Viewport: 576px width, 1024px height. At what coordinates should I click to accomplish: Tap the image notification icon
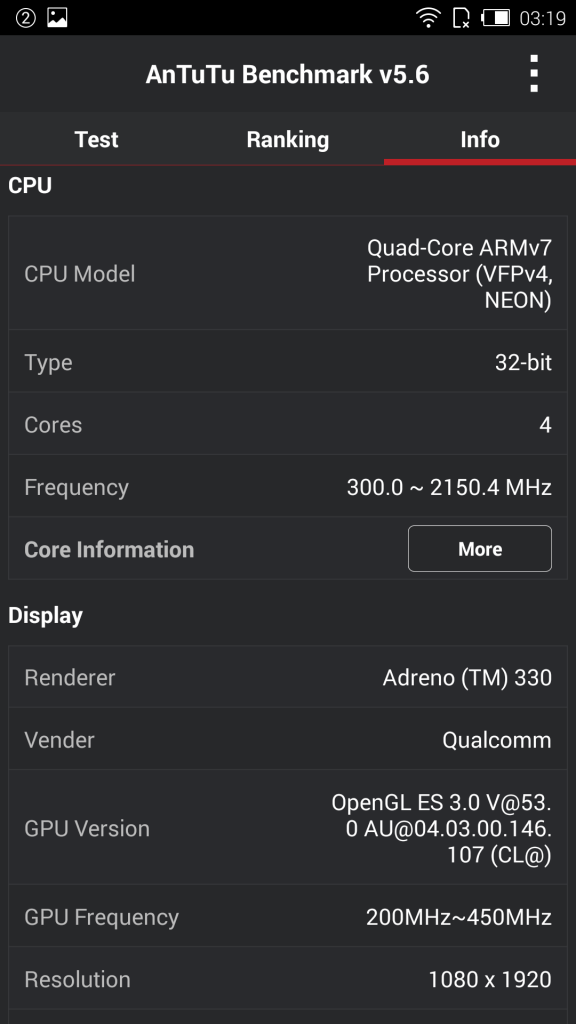pos(57,18)
